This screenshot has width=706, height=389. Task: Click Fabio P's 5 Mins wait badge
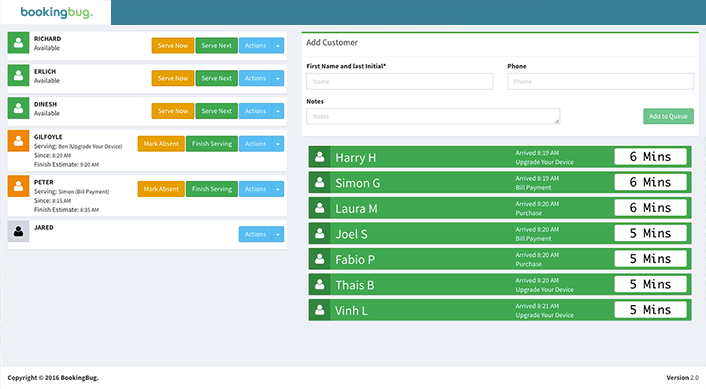pyautogui.click(x=650, y=259)
